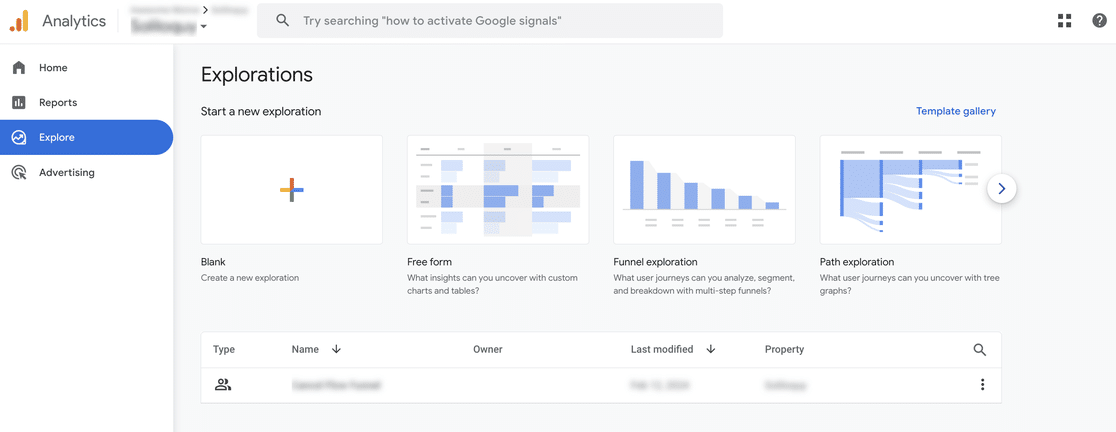Open the Free form template thumbnail

pos(498,190)
